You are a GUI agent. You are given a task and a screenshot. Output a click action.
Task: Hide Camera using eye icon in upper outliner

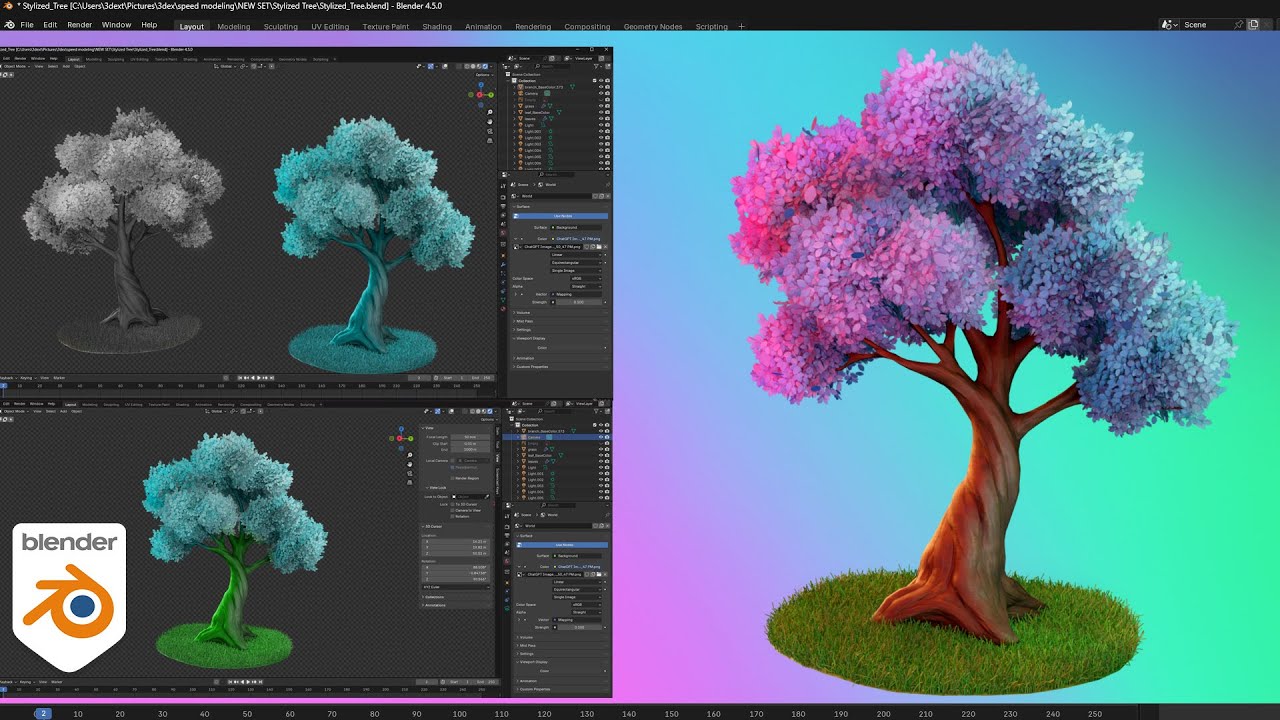(601, 93)
